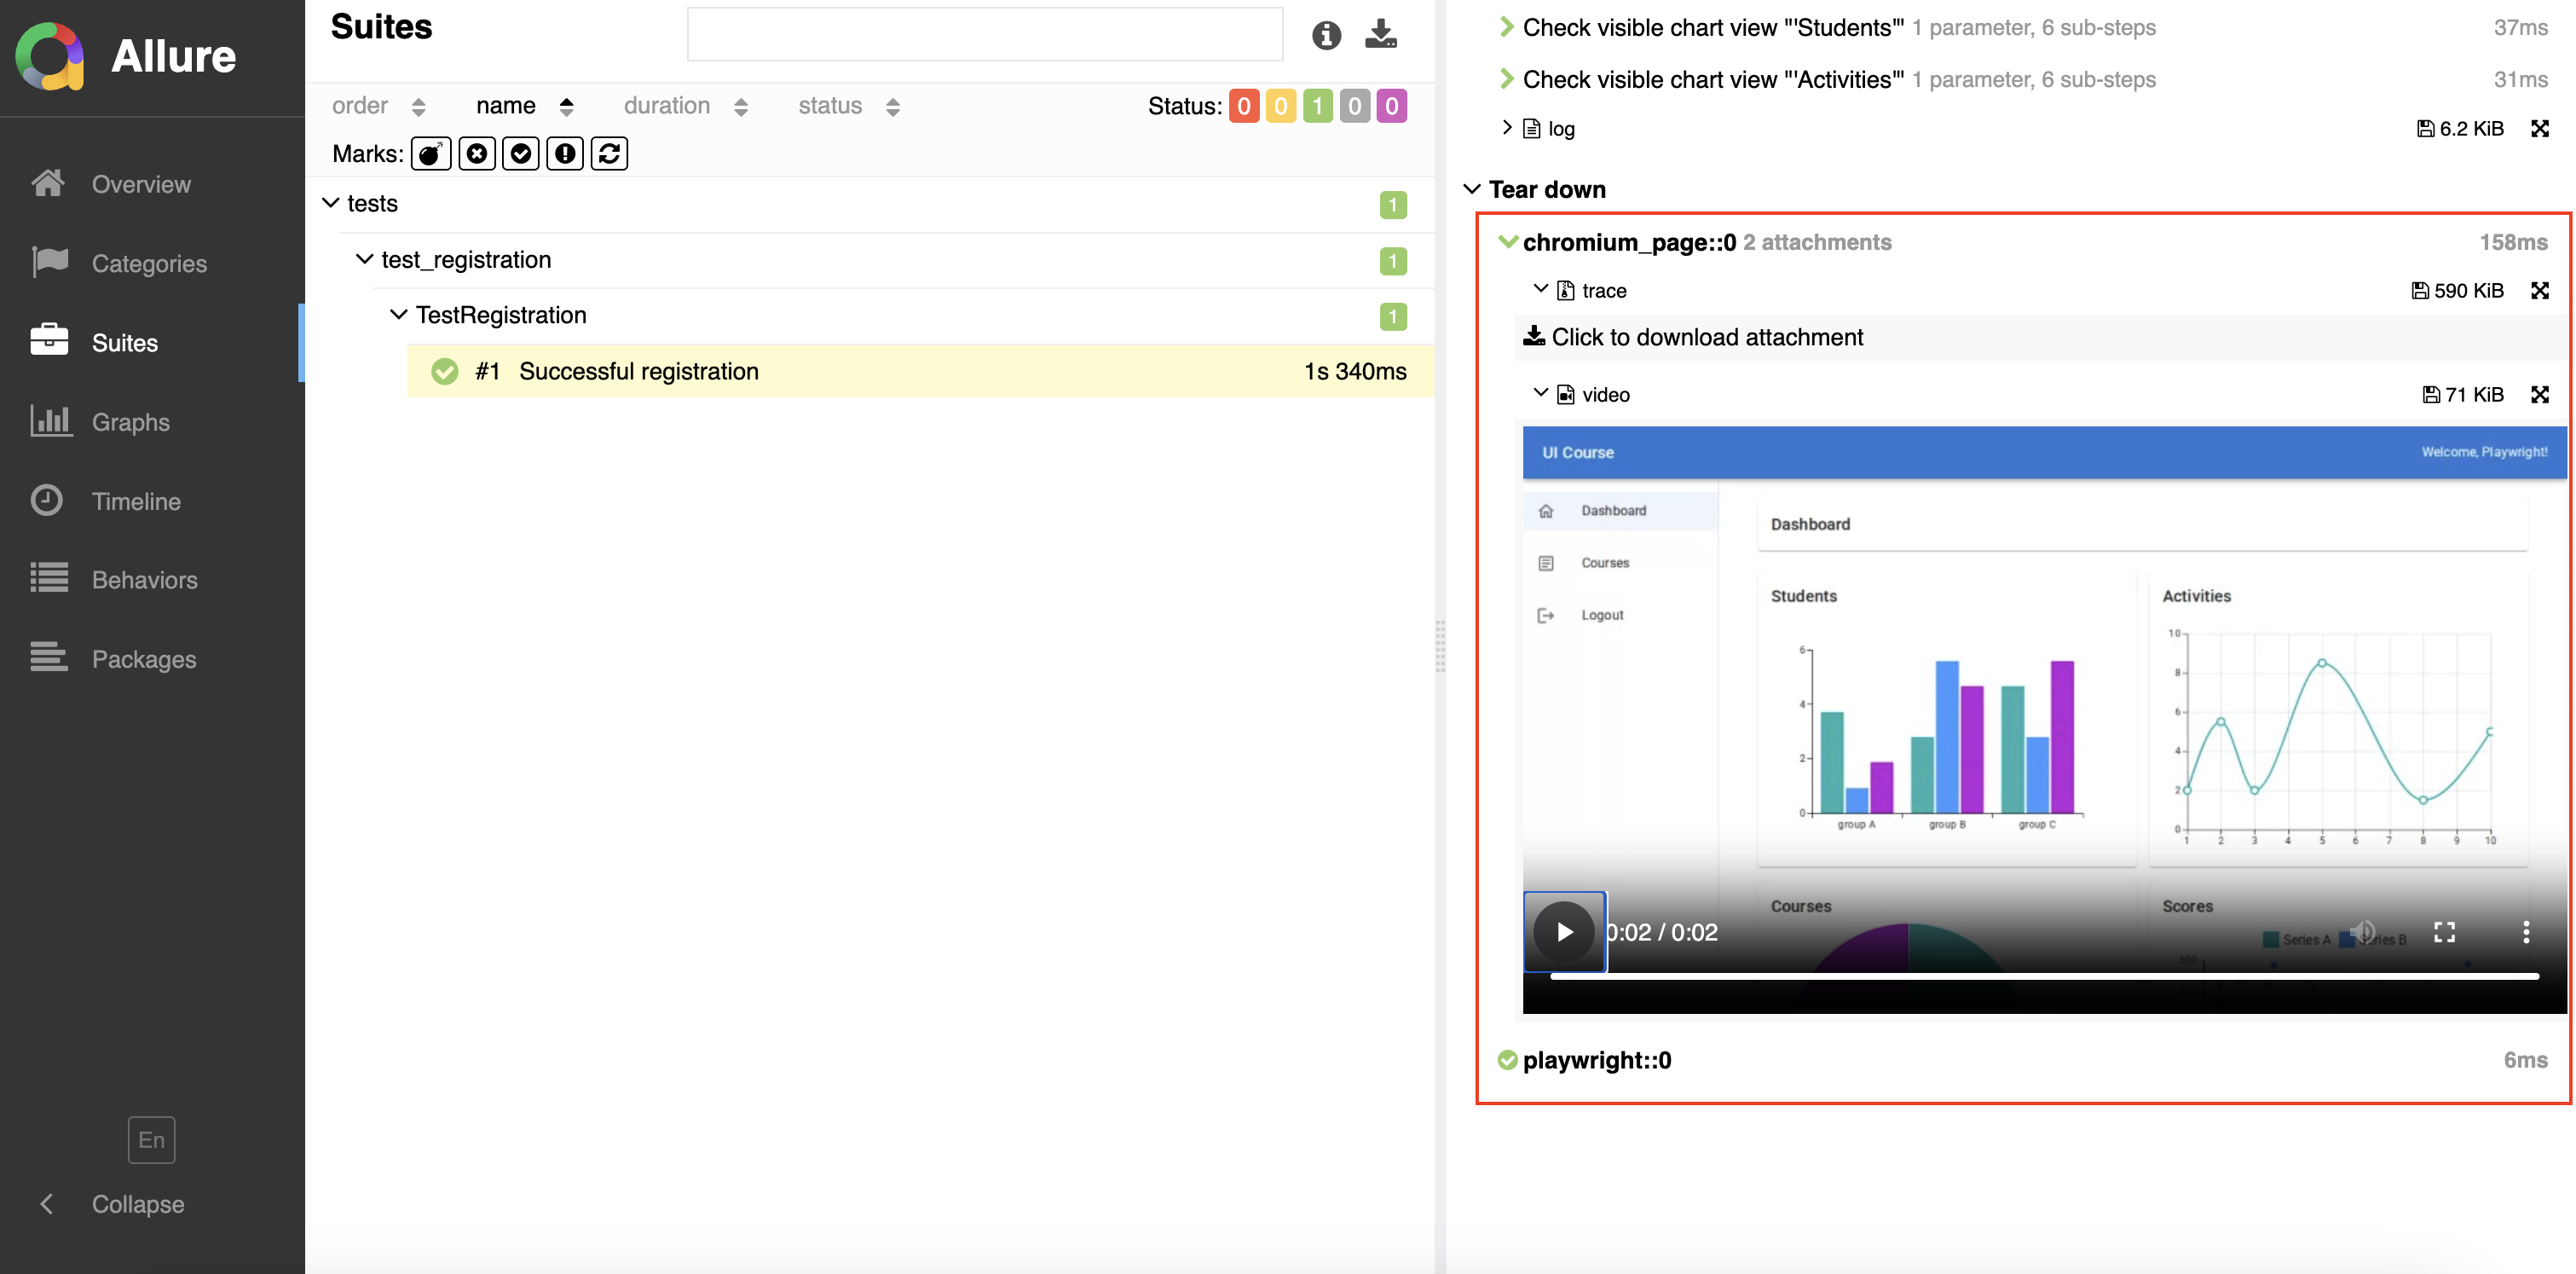The image size is (2576, 1274).
Task: Toggle the check-circle mark filter
Action: 521,154
